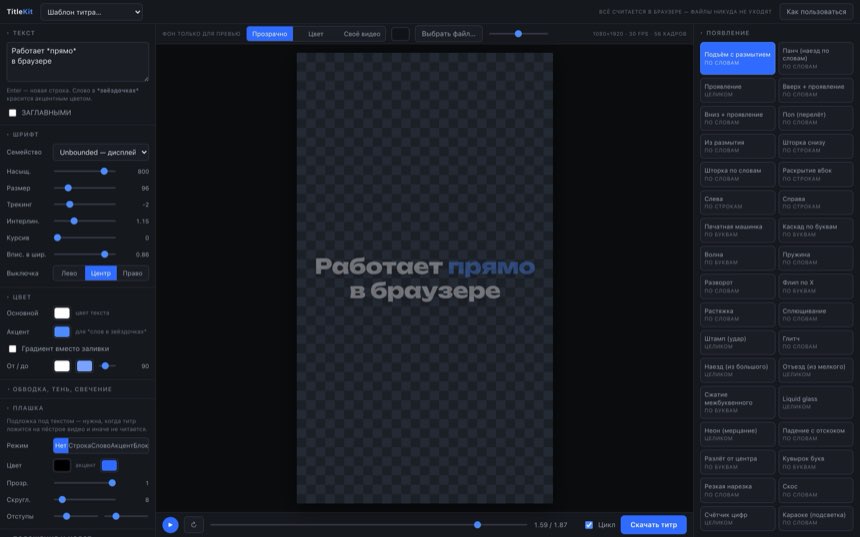860x537 pixels.
Task: Disable the Цикл loop checkbox
Action: [589, 525]
